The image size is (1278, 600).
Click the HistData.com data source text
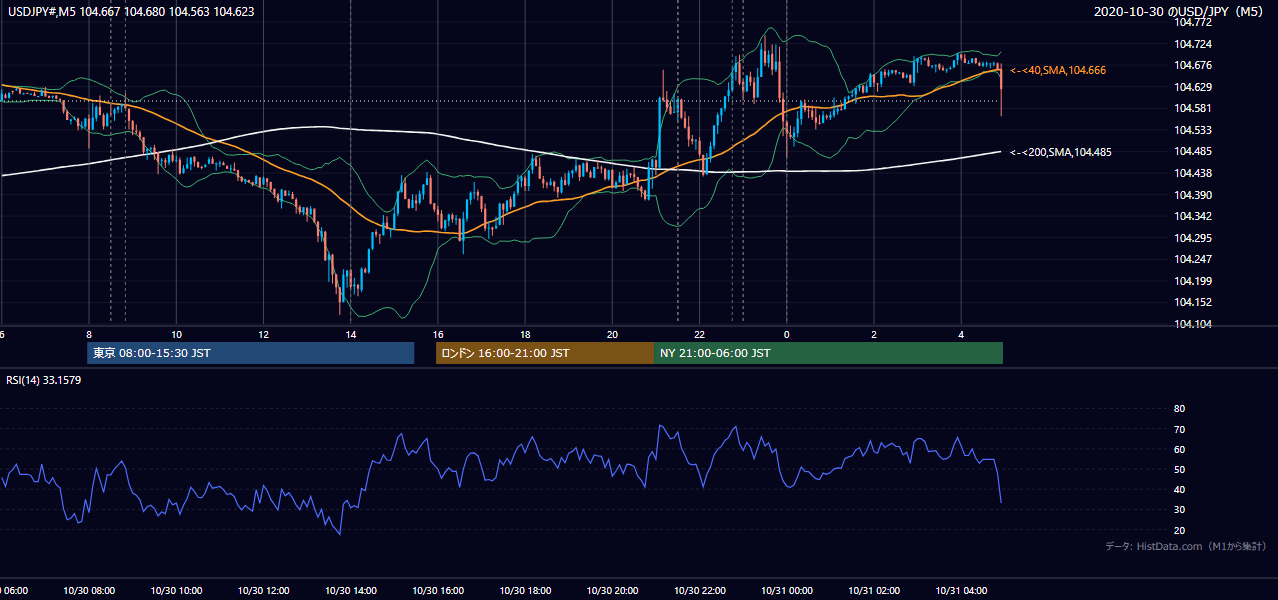click(x=1186, y=546)
